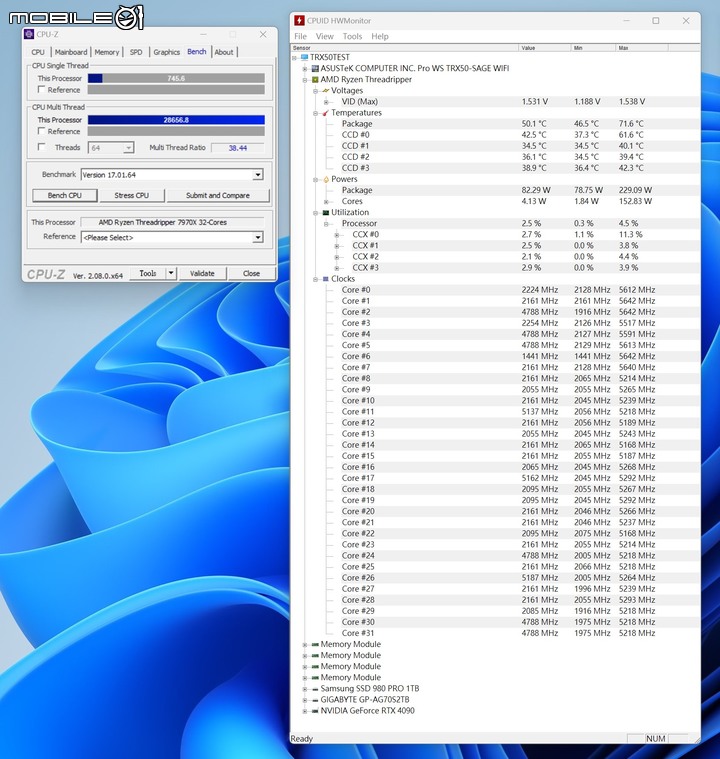720x759 pixels.
Task: Click the GIGABYTE GP-AG70S2TB drive icon
Action: click(x=315, y=700)
